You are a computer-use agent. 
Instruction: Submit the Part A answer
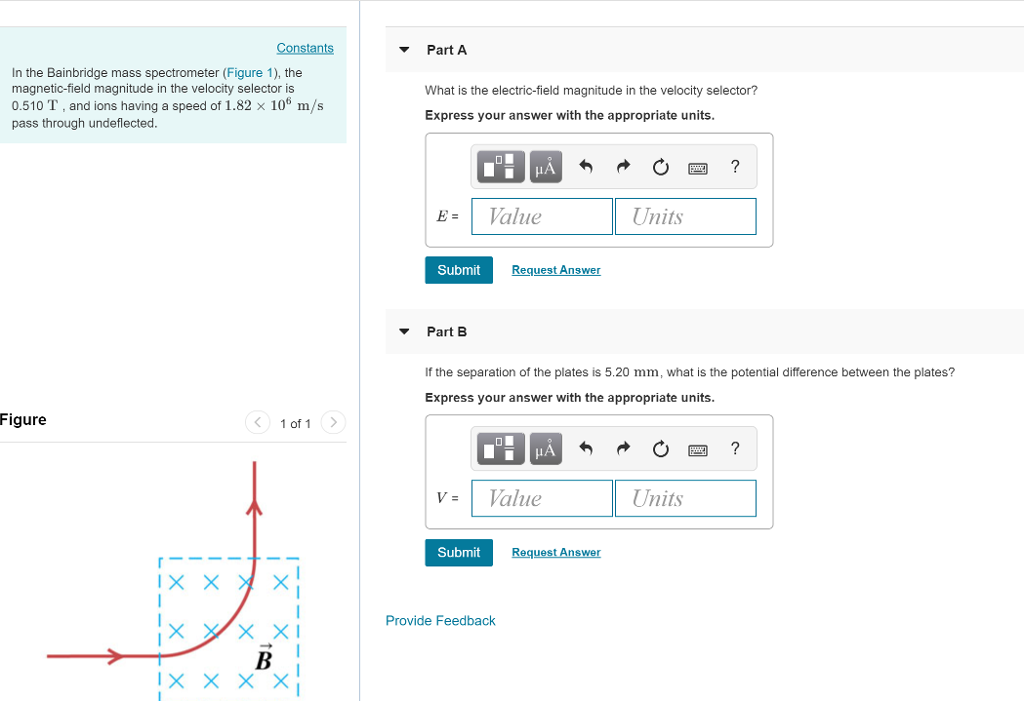(x=458, y=269)
